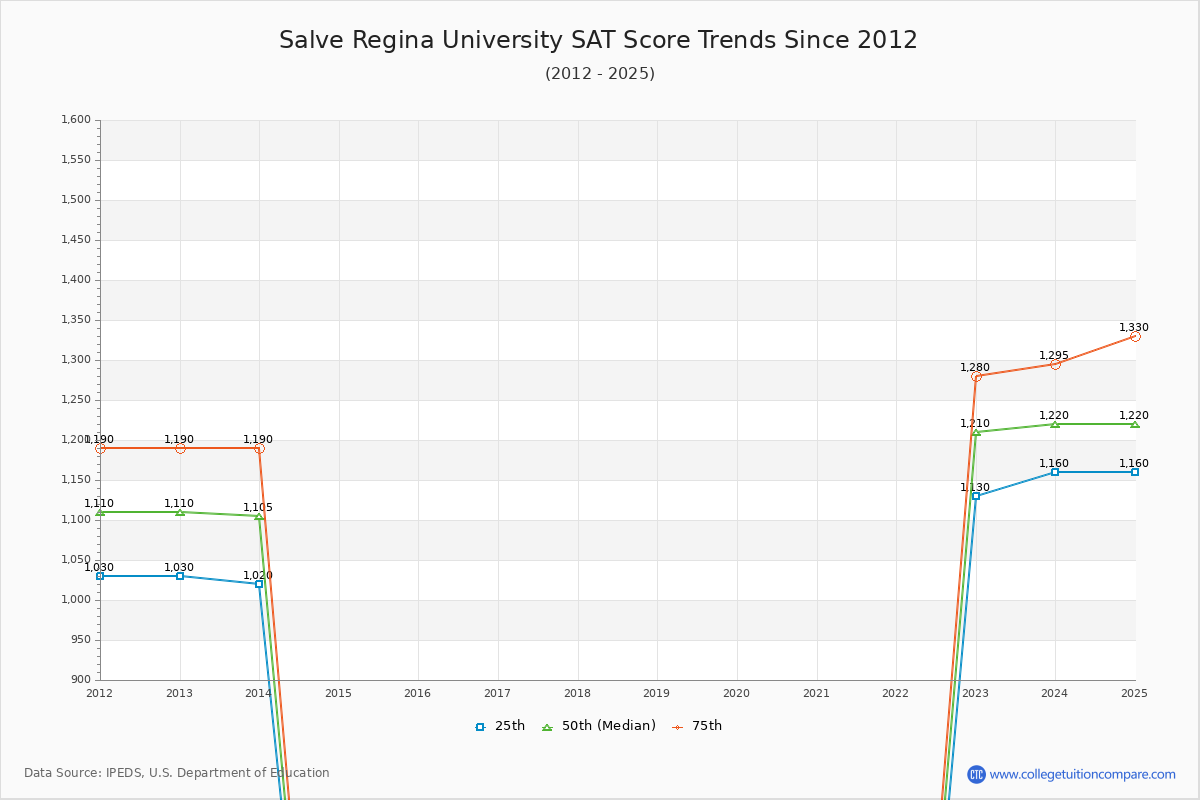Click the 2022 x-axis label
This screenshot has height=800, width=1200.
tap(895, 693)
